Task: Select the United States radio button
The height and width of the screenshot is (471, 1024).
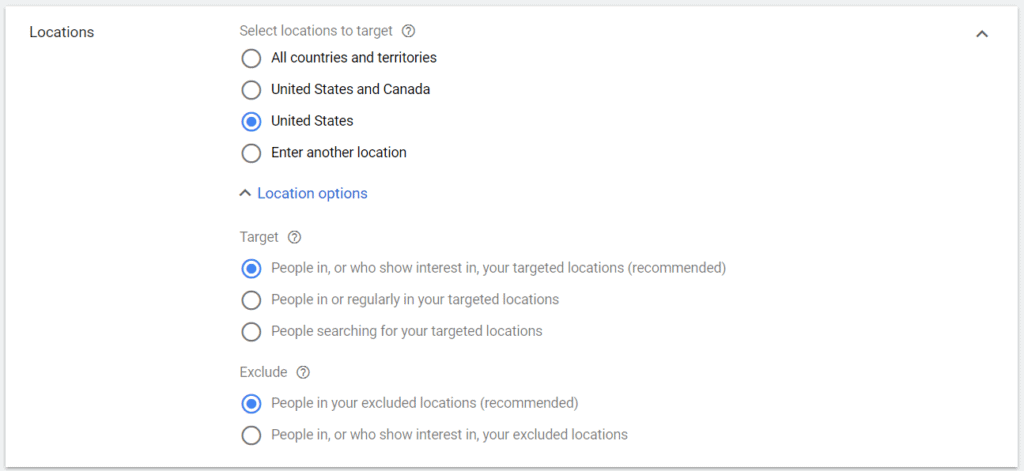Action: click(251, 121)
